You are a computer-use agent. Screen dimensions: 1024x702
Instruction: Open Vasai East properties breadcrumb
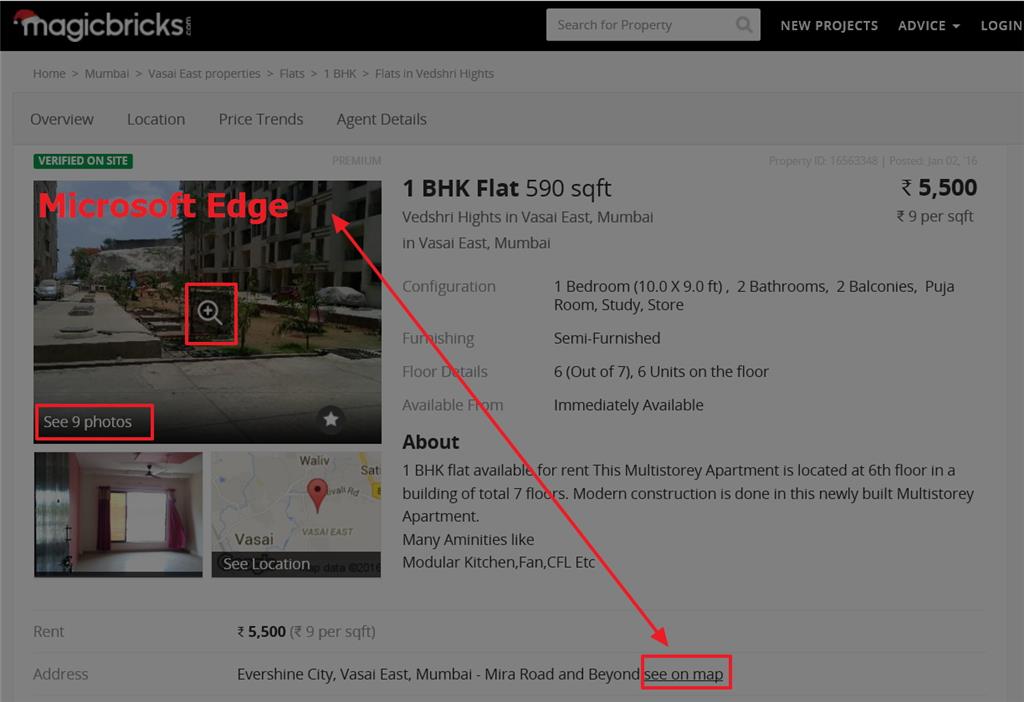pos(204,73)
